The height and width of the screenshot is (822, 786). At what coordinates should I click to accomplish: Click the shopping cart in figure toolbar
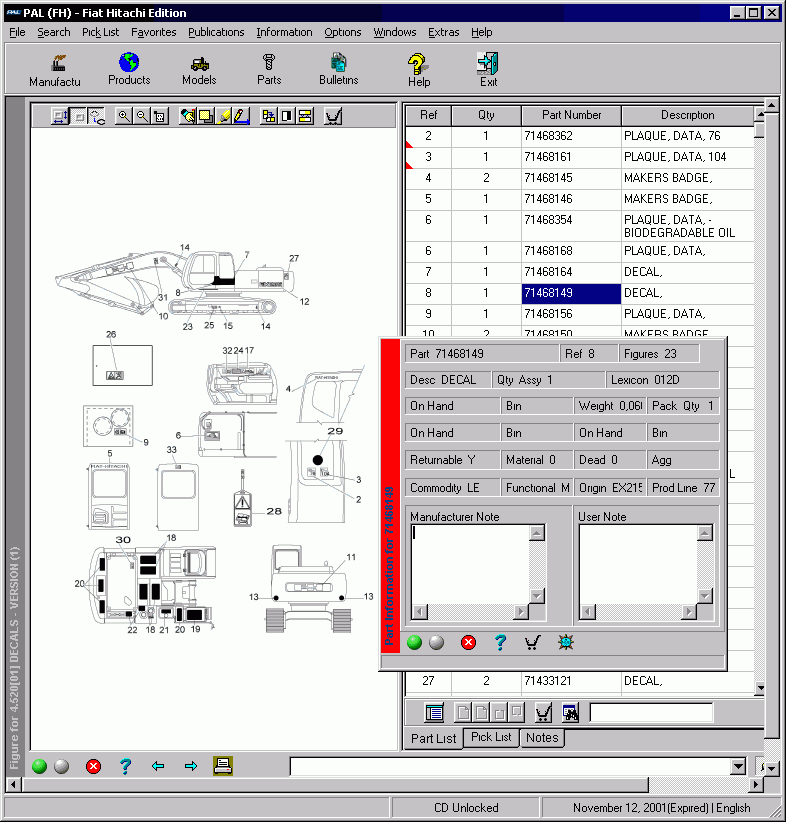[x=333, y=116]
